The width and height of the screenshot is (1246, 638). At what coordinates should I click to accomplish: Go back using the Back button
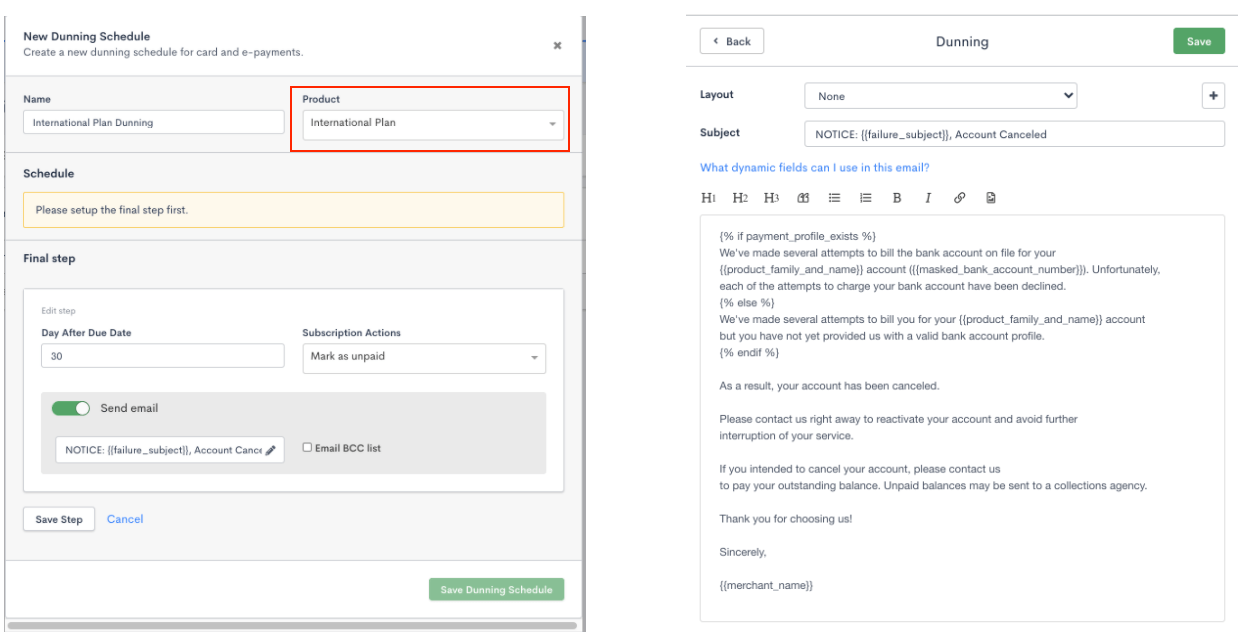pyautogui.click(x=732, y=41)
